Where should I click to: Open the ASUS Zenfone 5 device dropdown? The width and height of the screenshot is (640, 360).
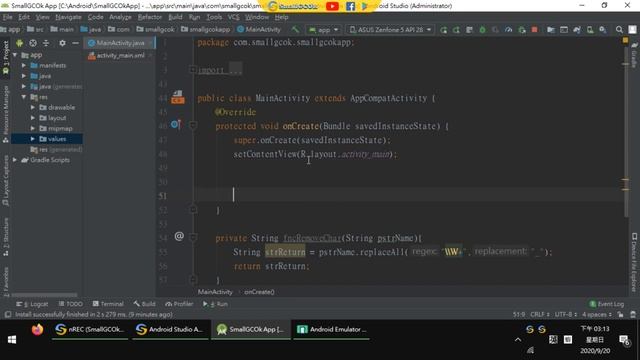[389, 30]
